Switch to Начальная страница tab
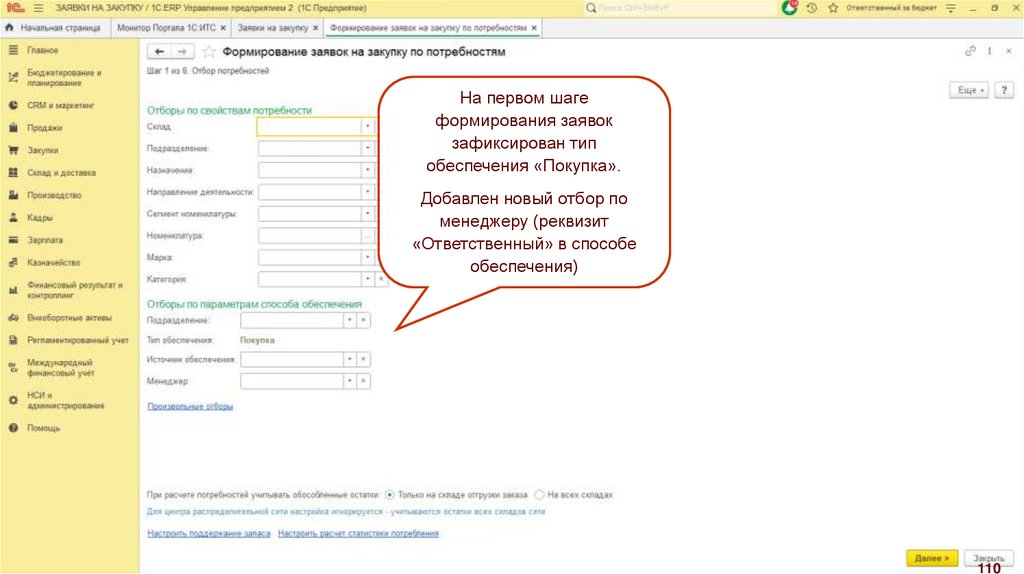Image resolution: width=1024 pixels, height=574 pixels. 55,28
